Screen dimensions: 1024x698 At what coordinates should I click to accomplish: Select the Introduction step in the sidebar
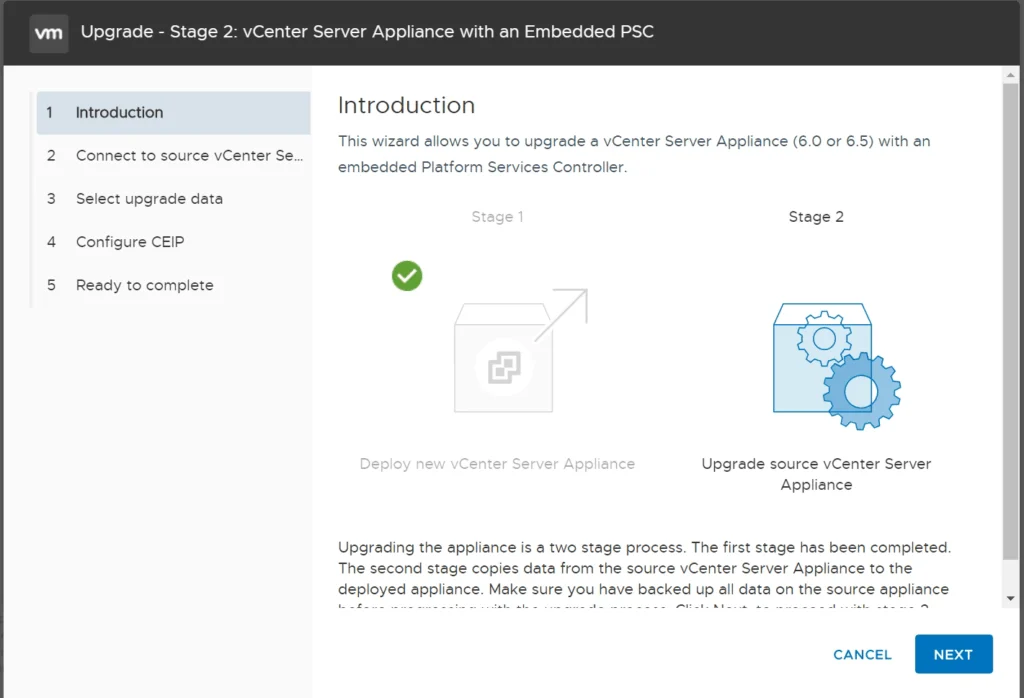(x=173, y=112)
